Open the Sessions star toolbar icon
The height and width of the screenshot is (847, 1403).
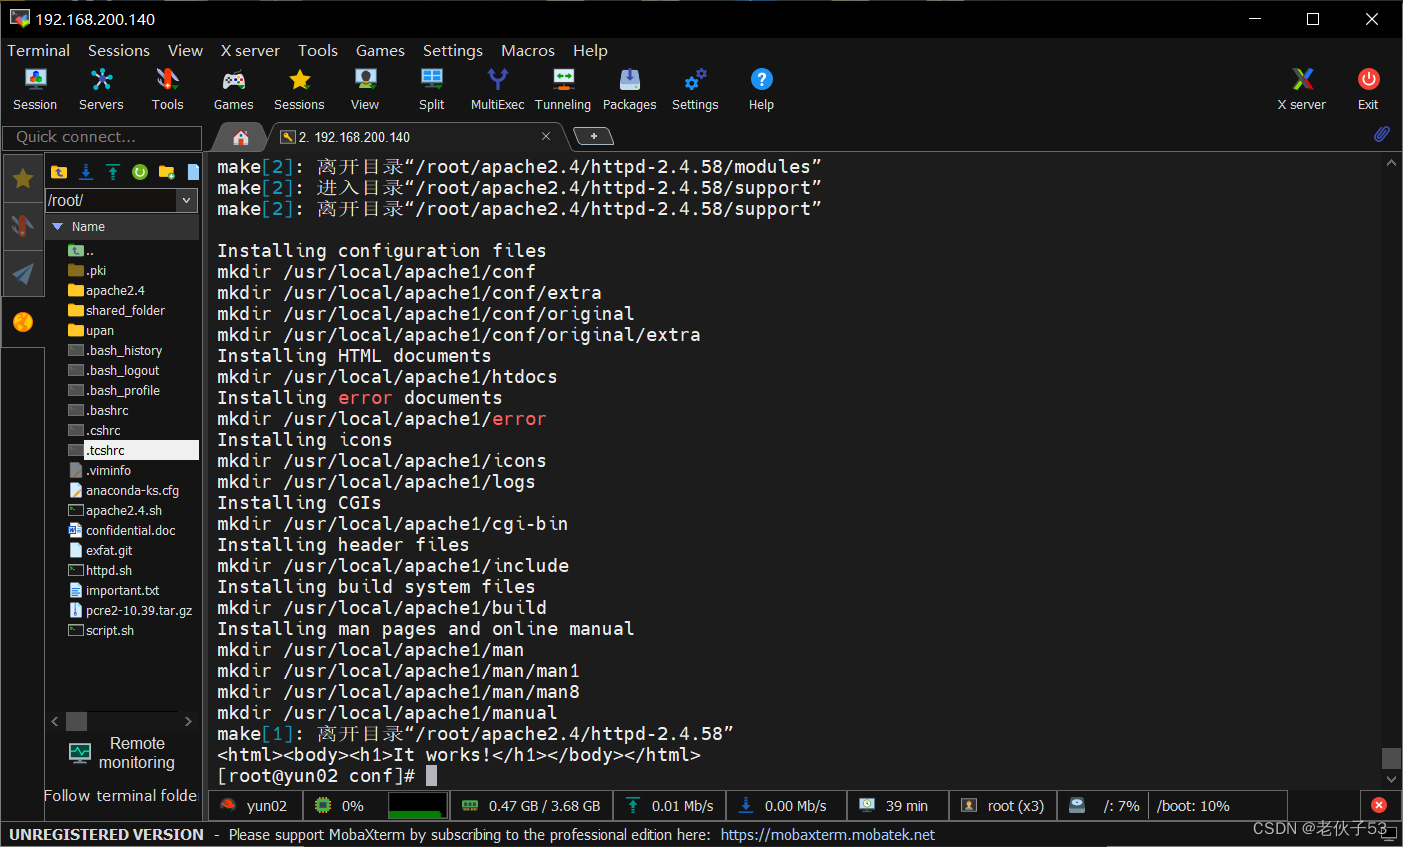click(299, 89)
